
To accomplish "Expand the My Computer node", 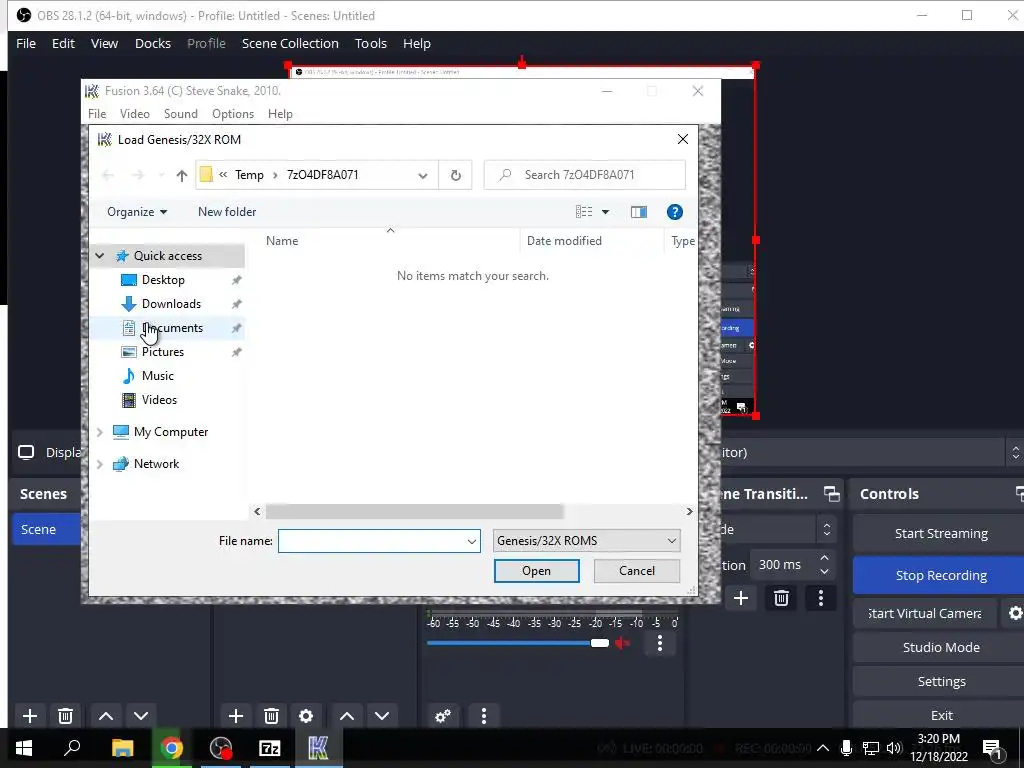I will coord(99,432).
